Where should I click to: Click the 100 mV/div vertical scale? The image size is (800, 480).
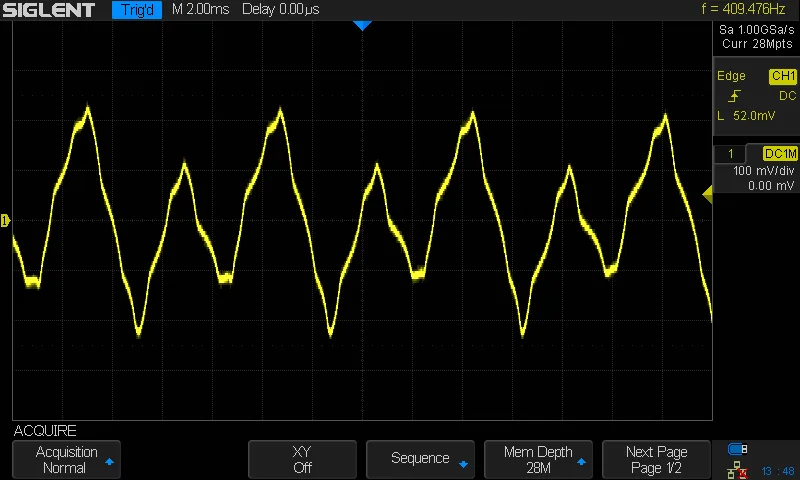coord(764,171)
